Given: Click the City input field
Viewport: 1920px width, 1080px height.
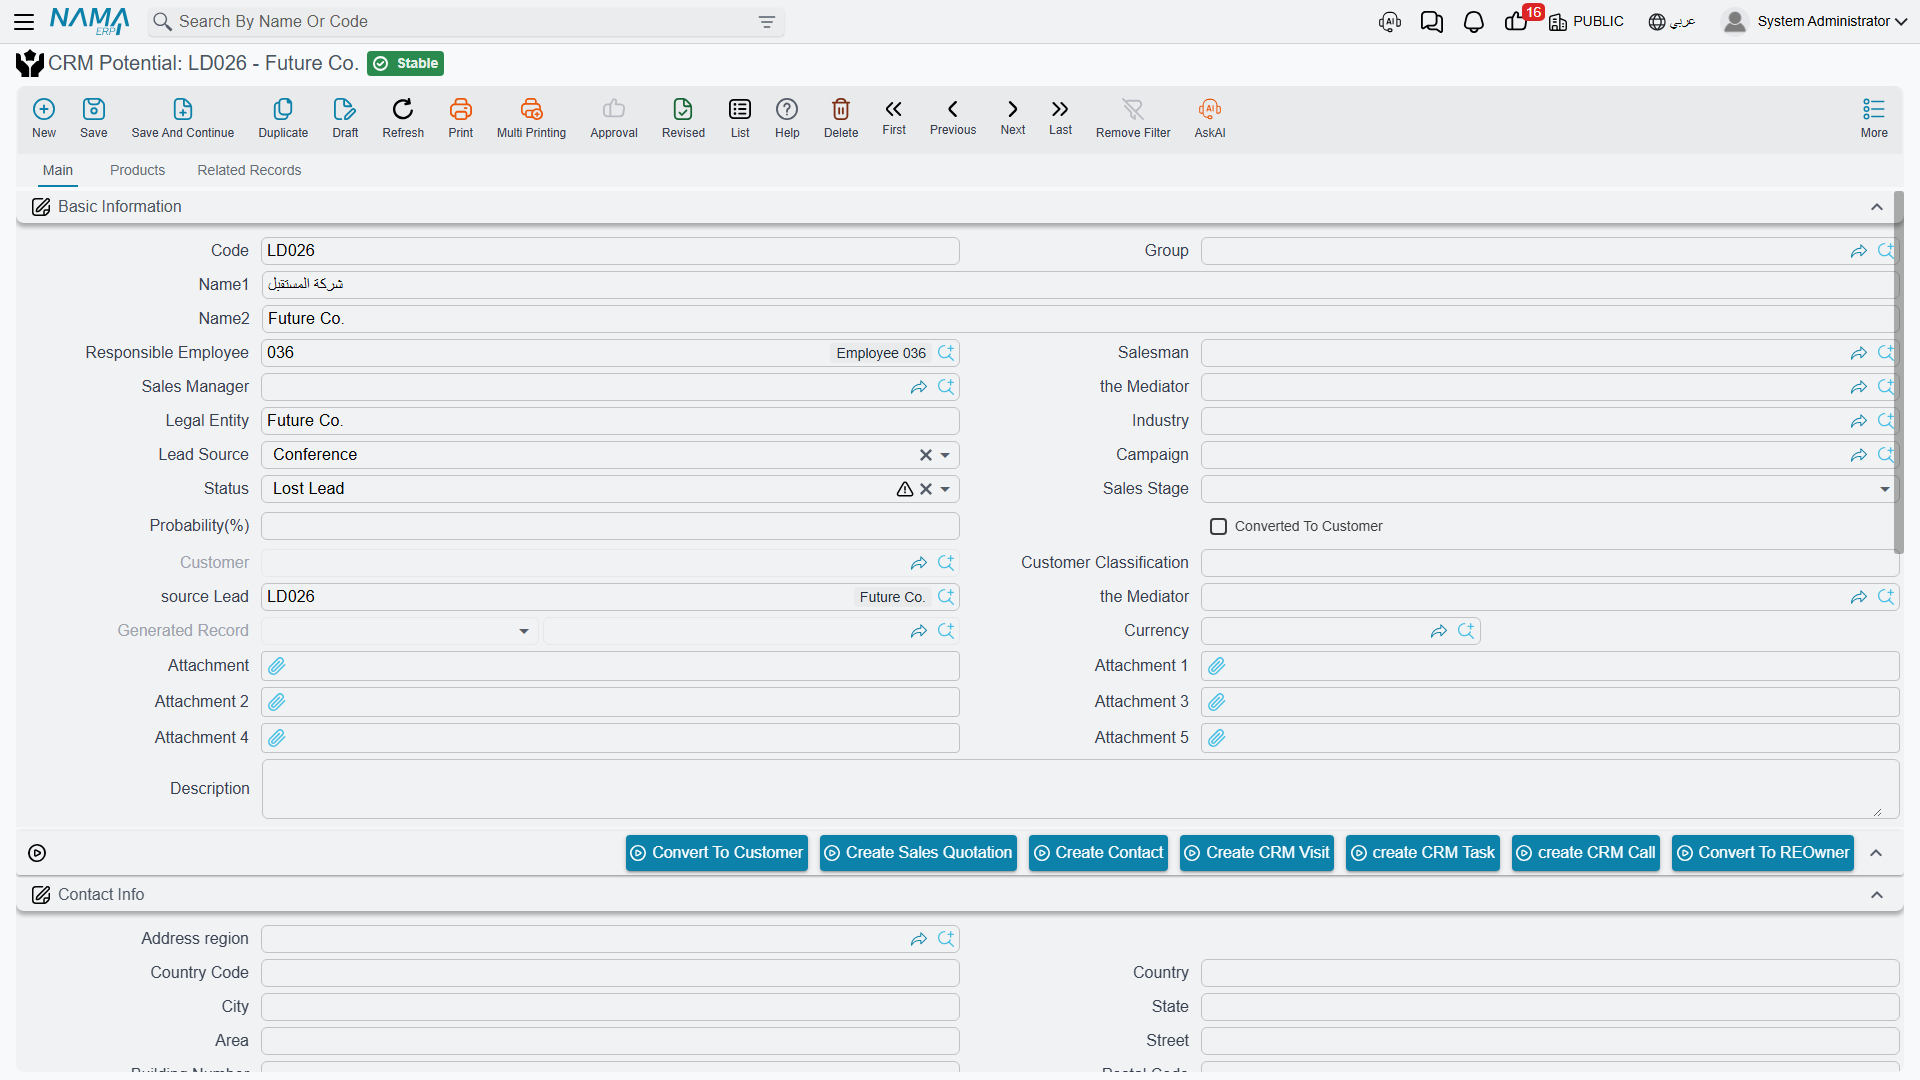Looking at the screenshot, I should (610, 1007).
